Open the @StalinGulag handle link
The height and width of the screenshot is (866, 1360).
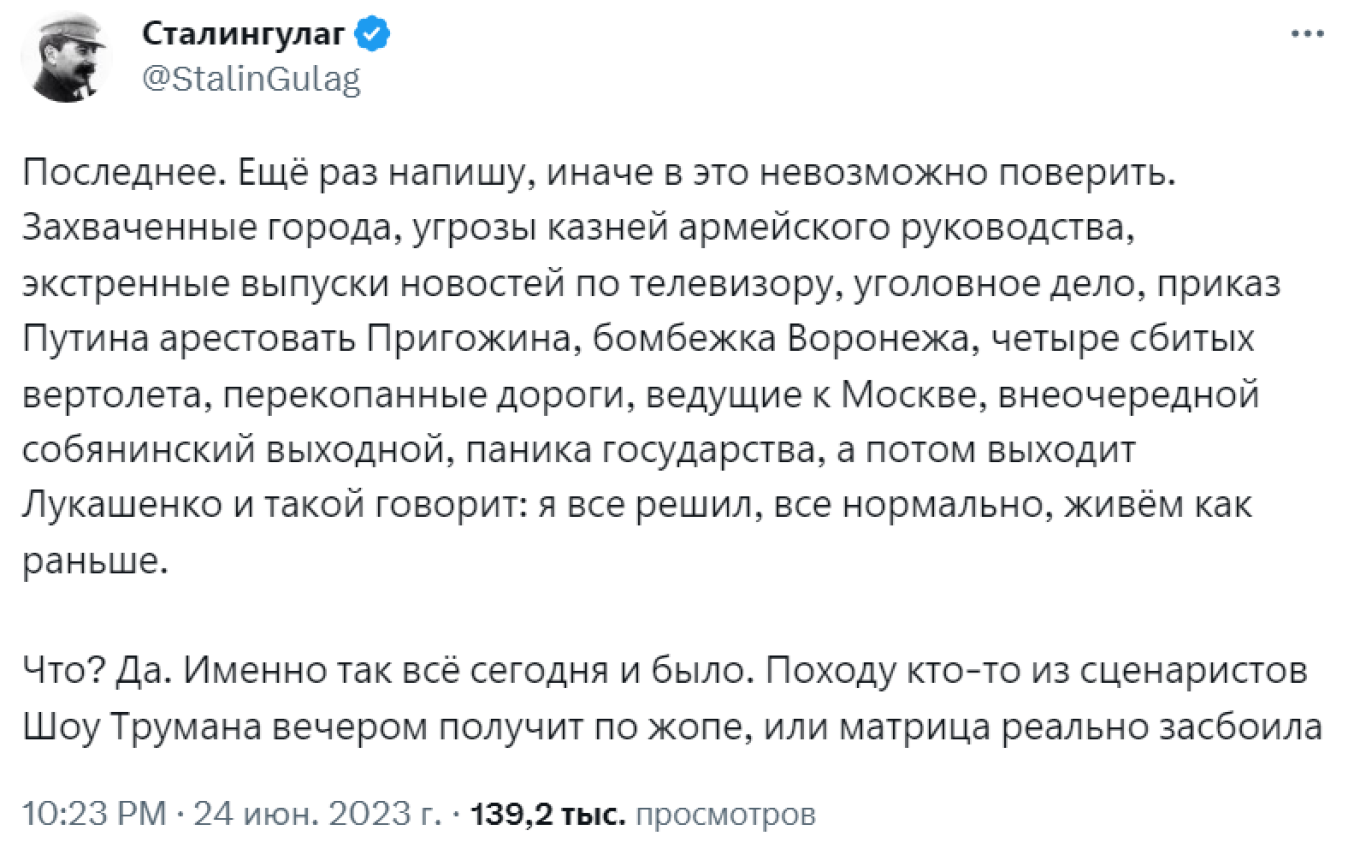(x=251, y=80)
